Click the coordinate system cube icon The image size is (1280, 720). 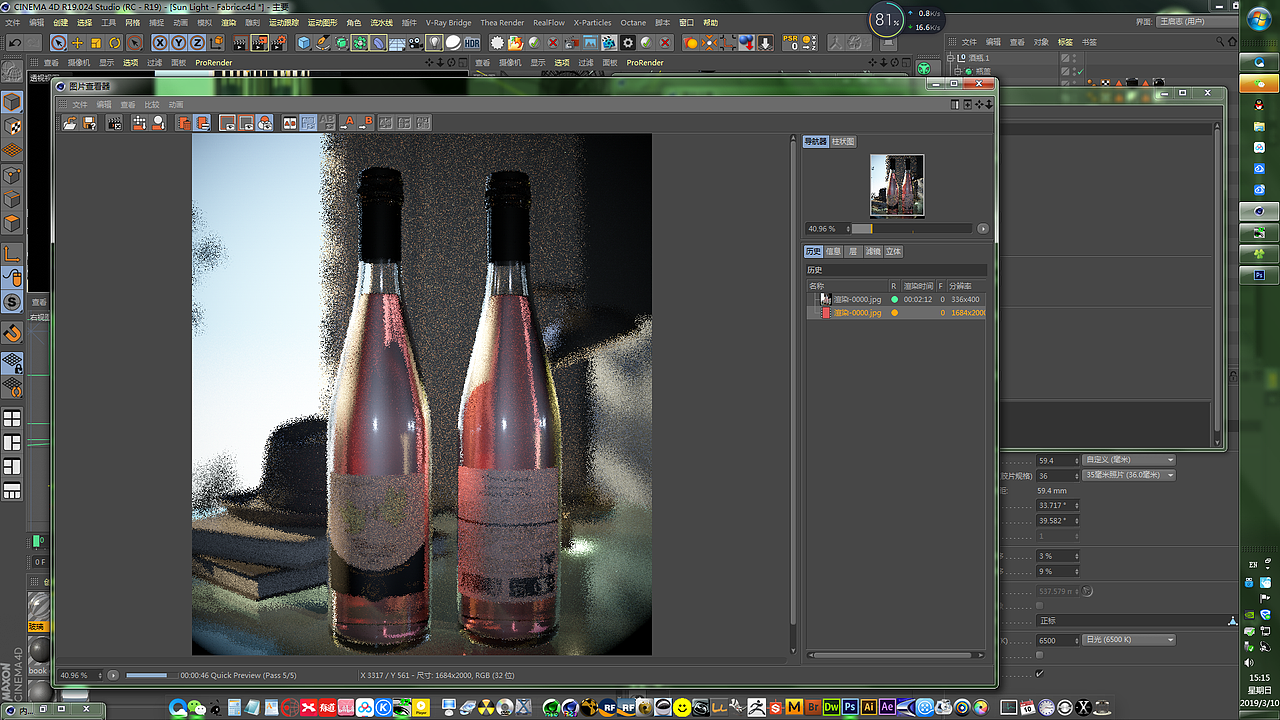pos(217,42)
